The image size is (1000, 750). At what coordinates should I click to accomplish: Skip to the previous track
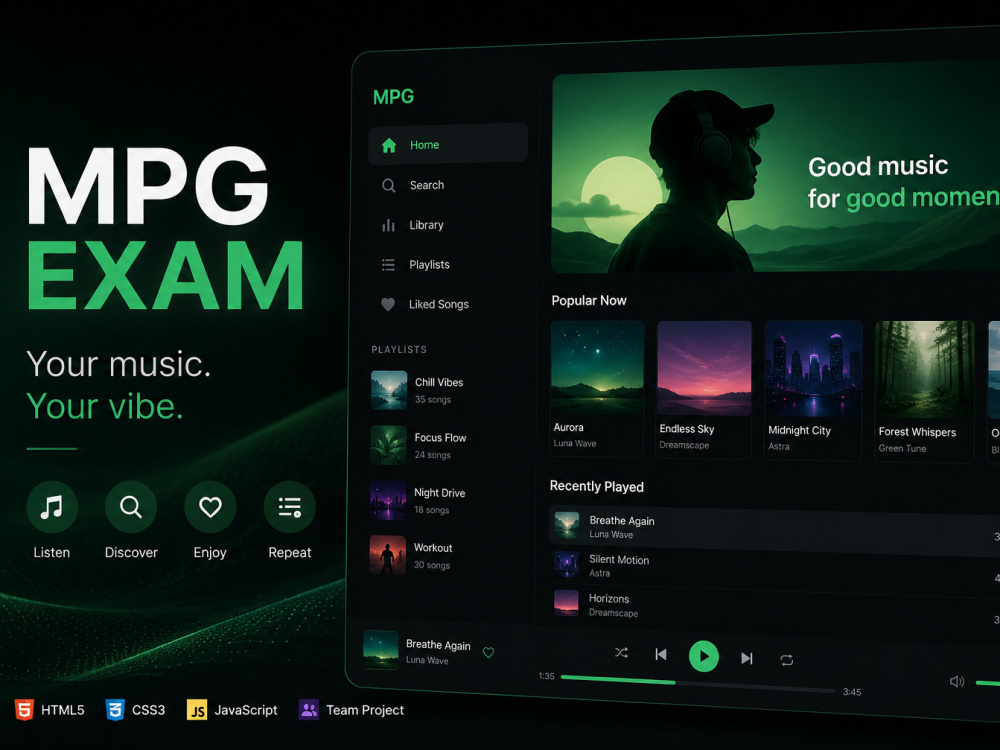(661, 654)
